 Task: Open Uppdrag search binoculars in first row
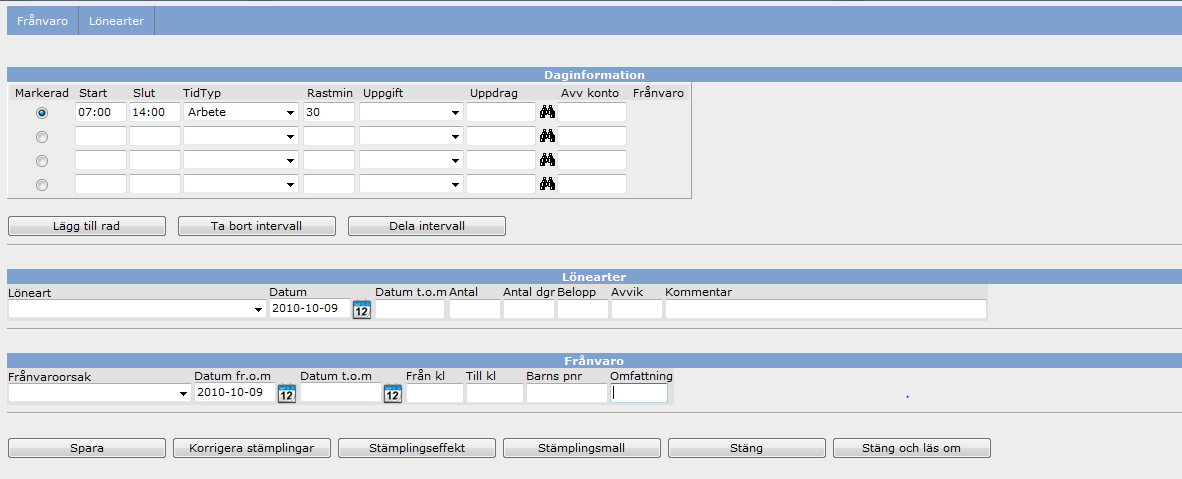pyautogui.click(x=547, y=112)
